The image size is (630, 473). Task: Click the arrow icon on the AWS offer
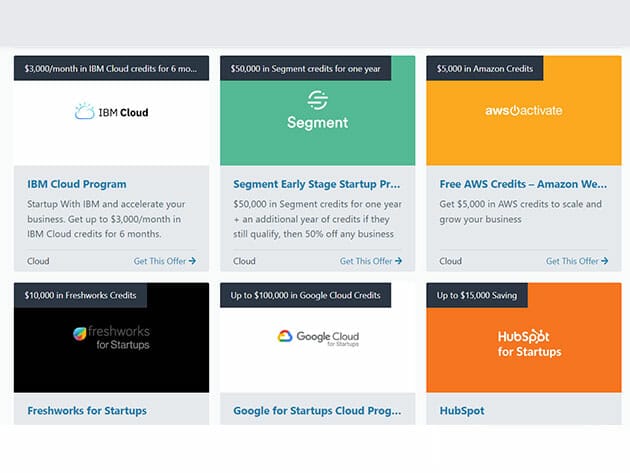pyautogui.click(x=605, y=261)
